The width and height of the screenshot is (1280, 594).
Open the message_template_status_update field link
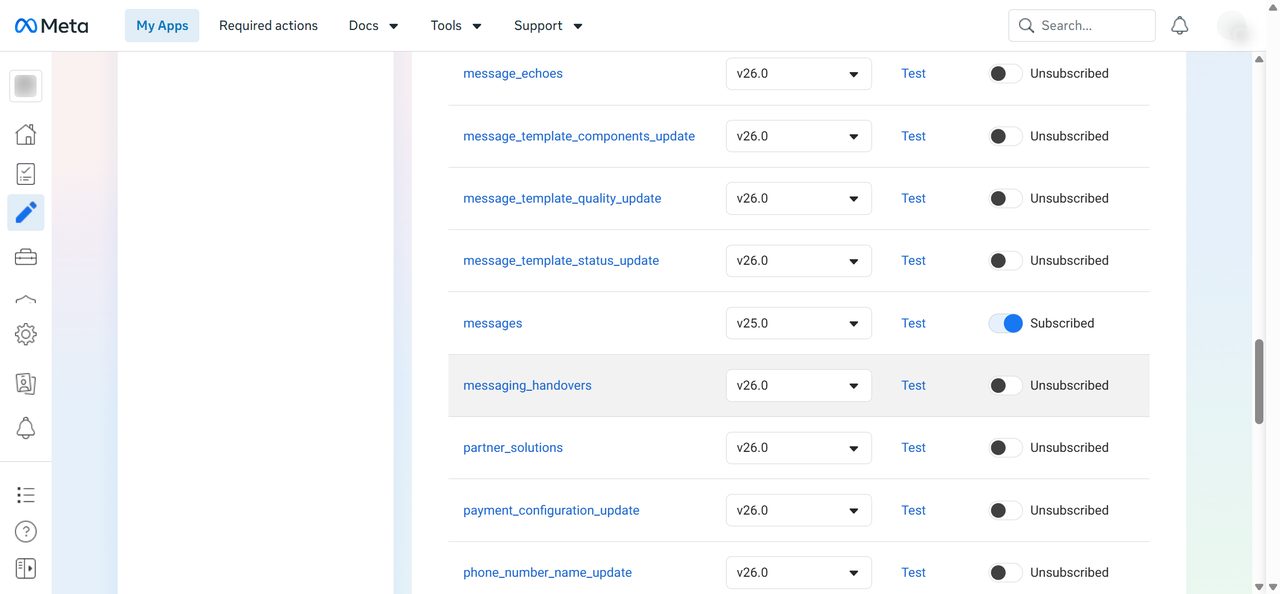[561, 261]
